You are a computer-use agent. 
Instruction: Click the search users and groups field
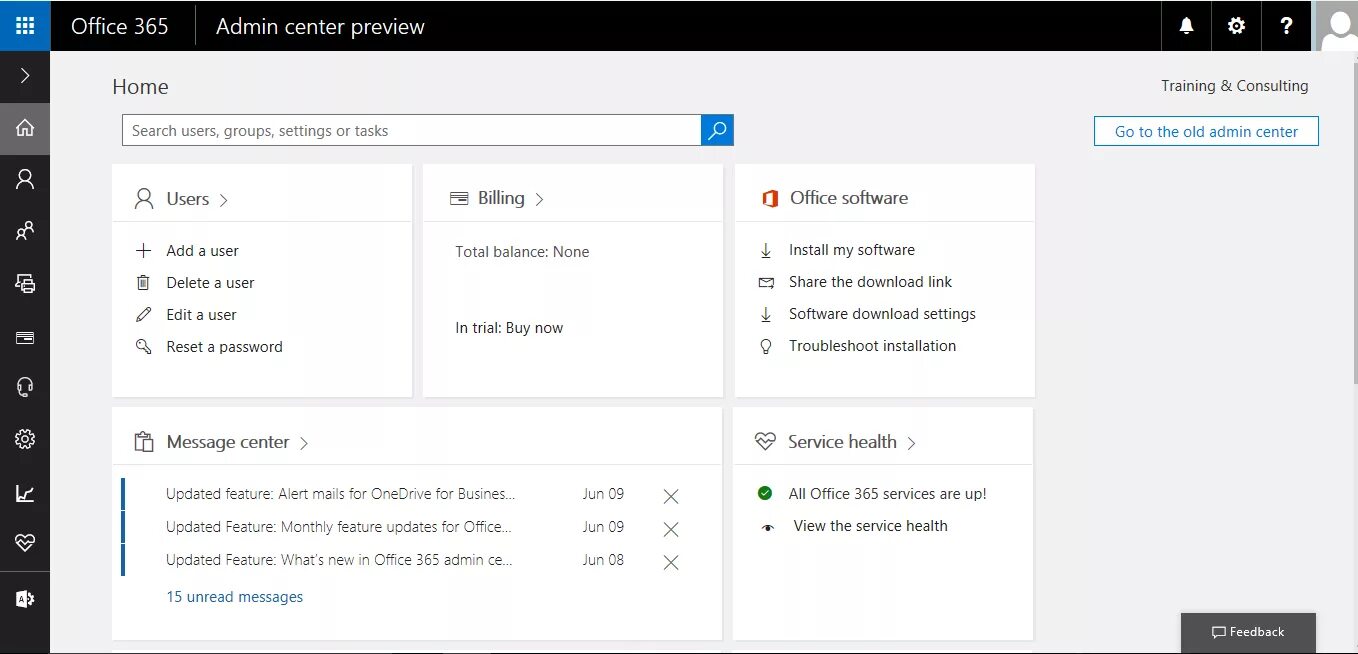[411, 130]
